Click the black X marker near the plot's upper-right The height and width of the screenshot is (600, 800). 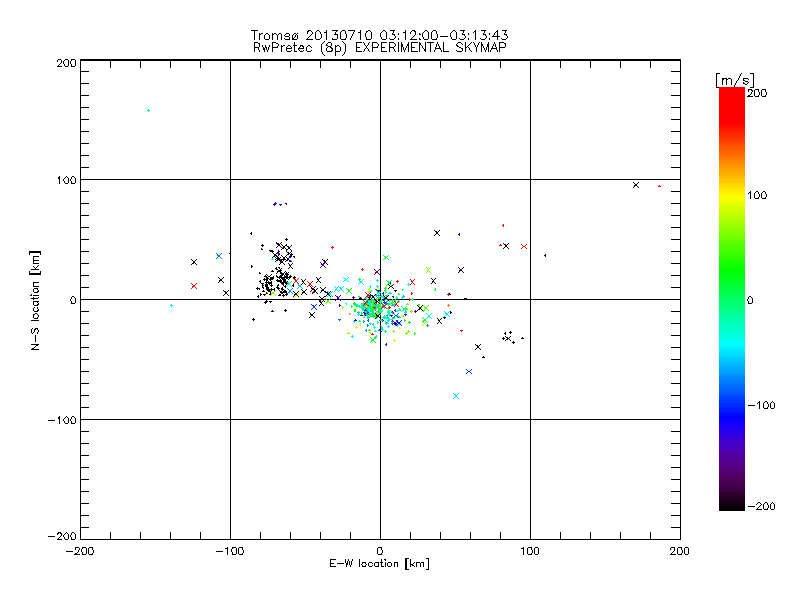[x=636, y=185]
